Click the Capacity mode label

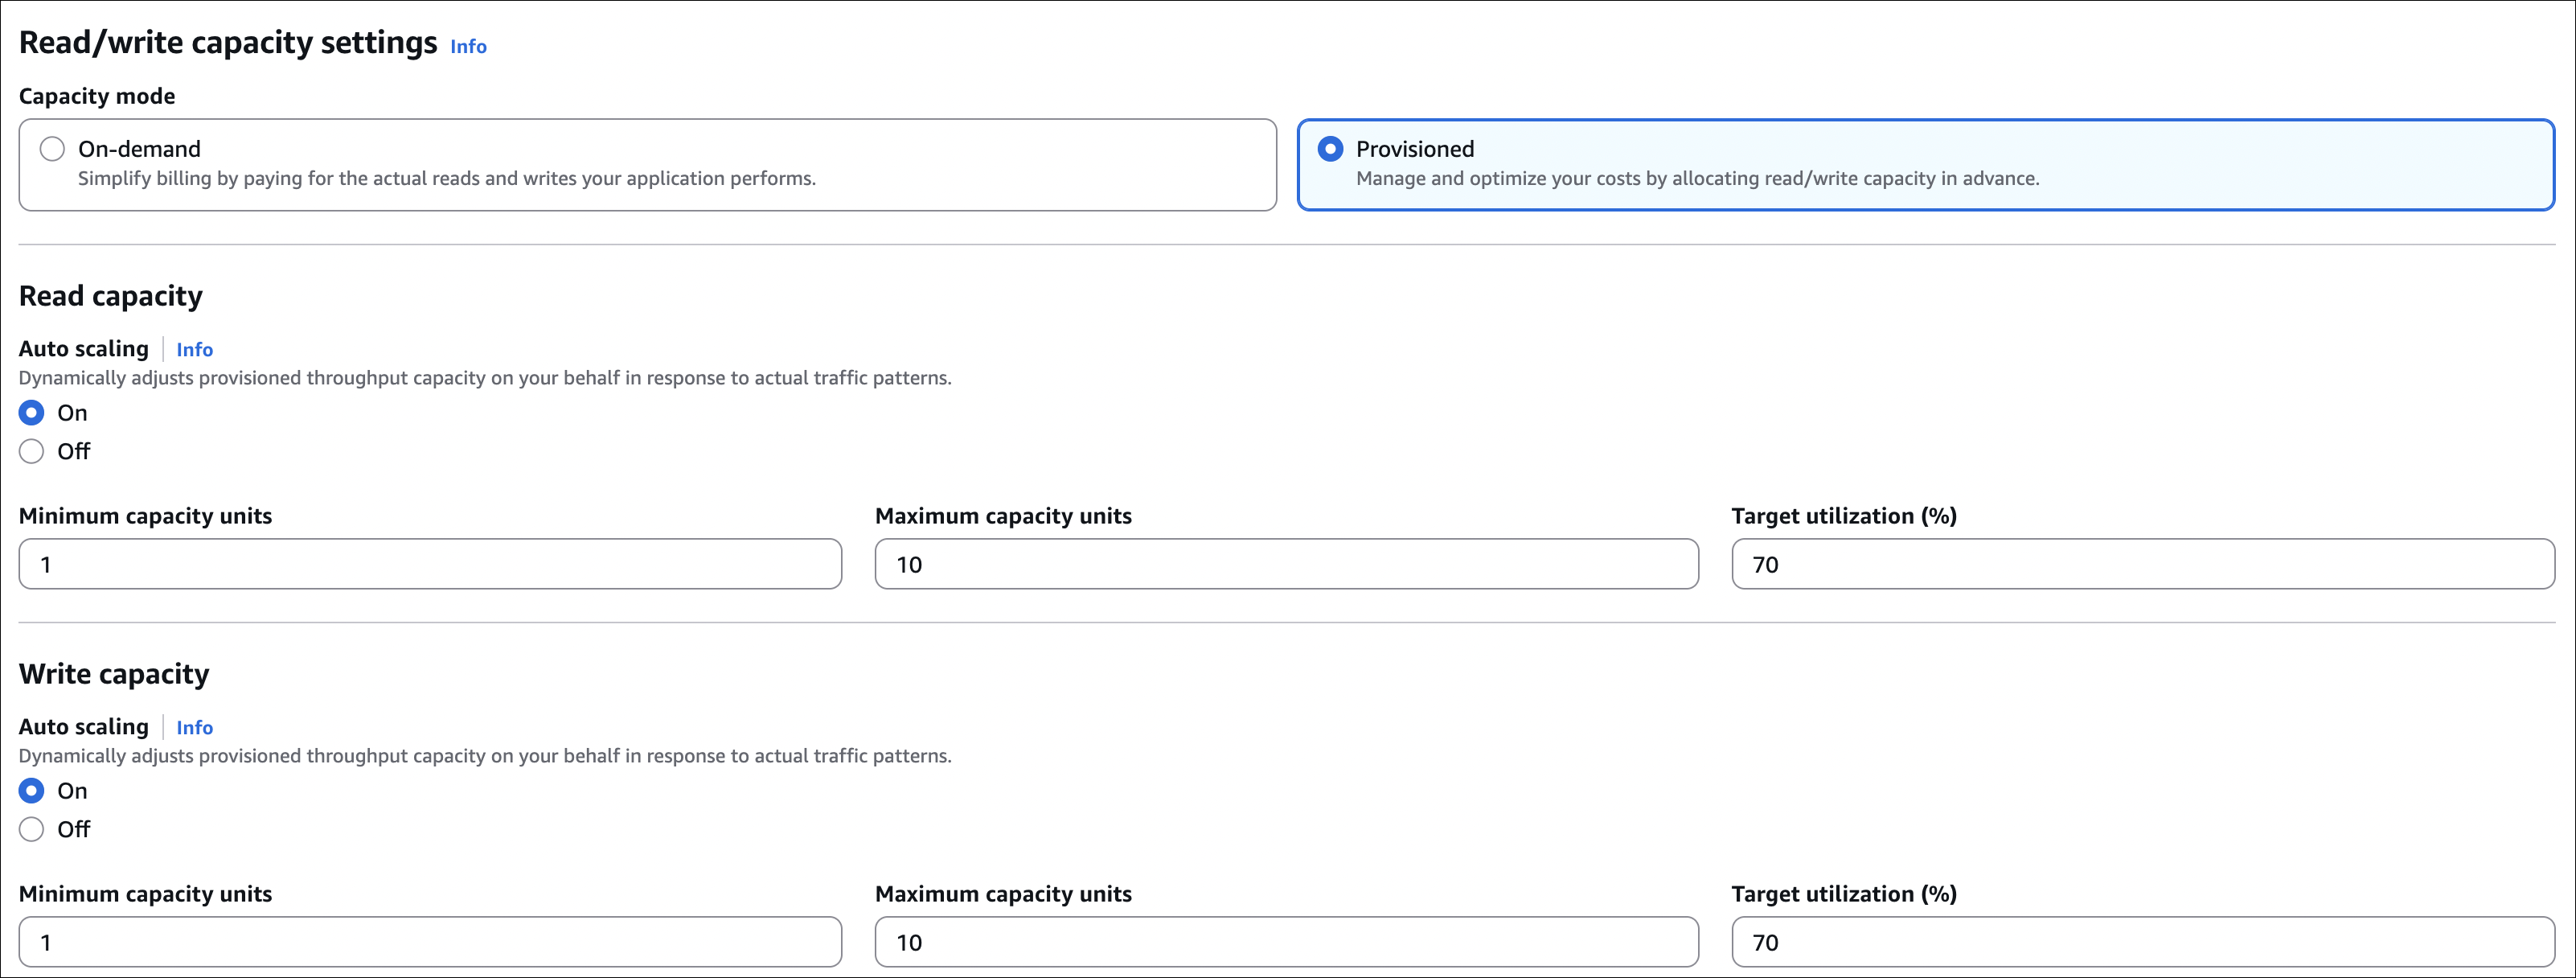[97, 95]
